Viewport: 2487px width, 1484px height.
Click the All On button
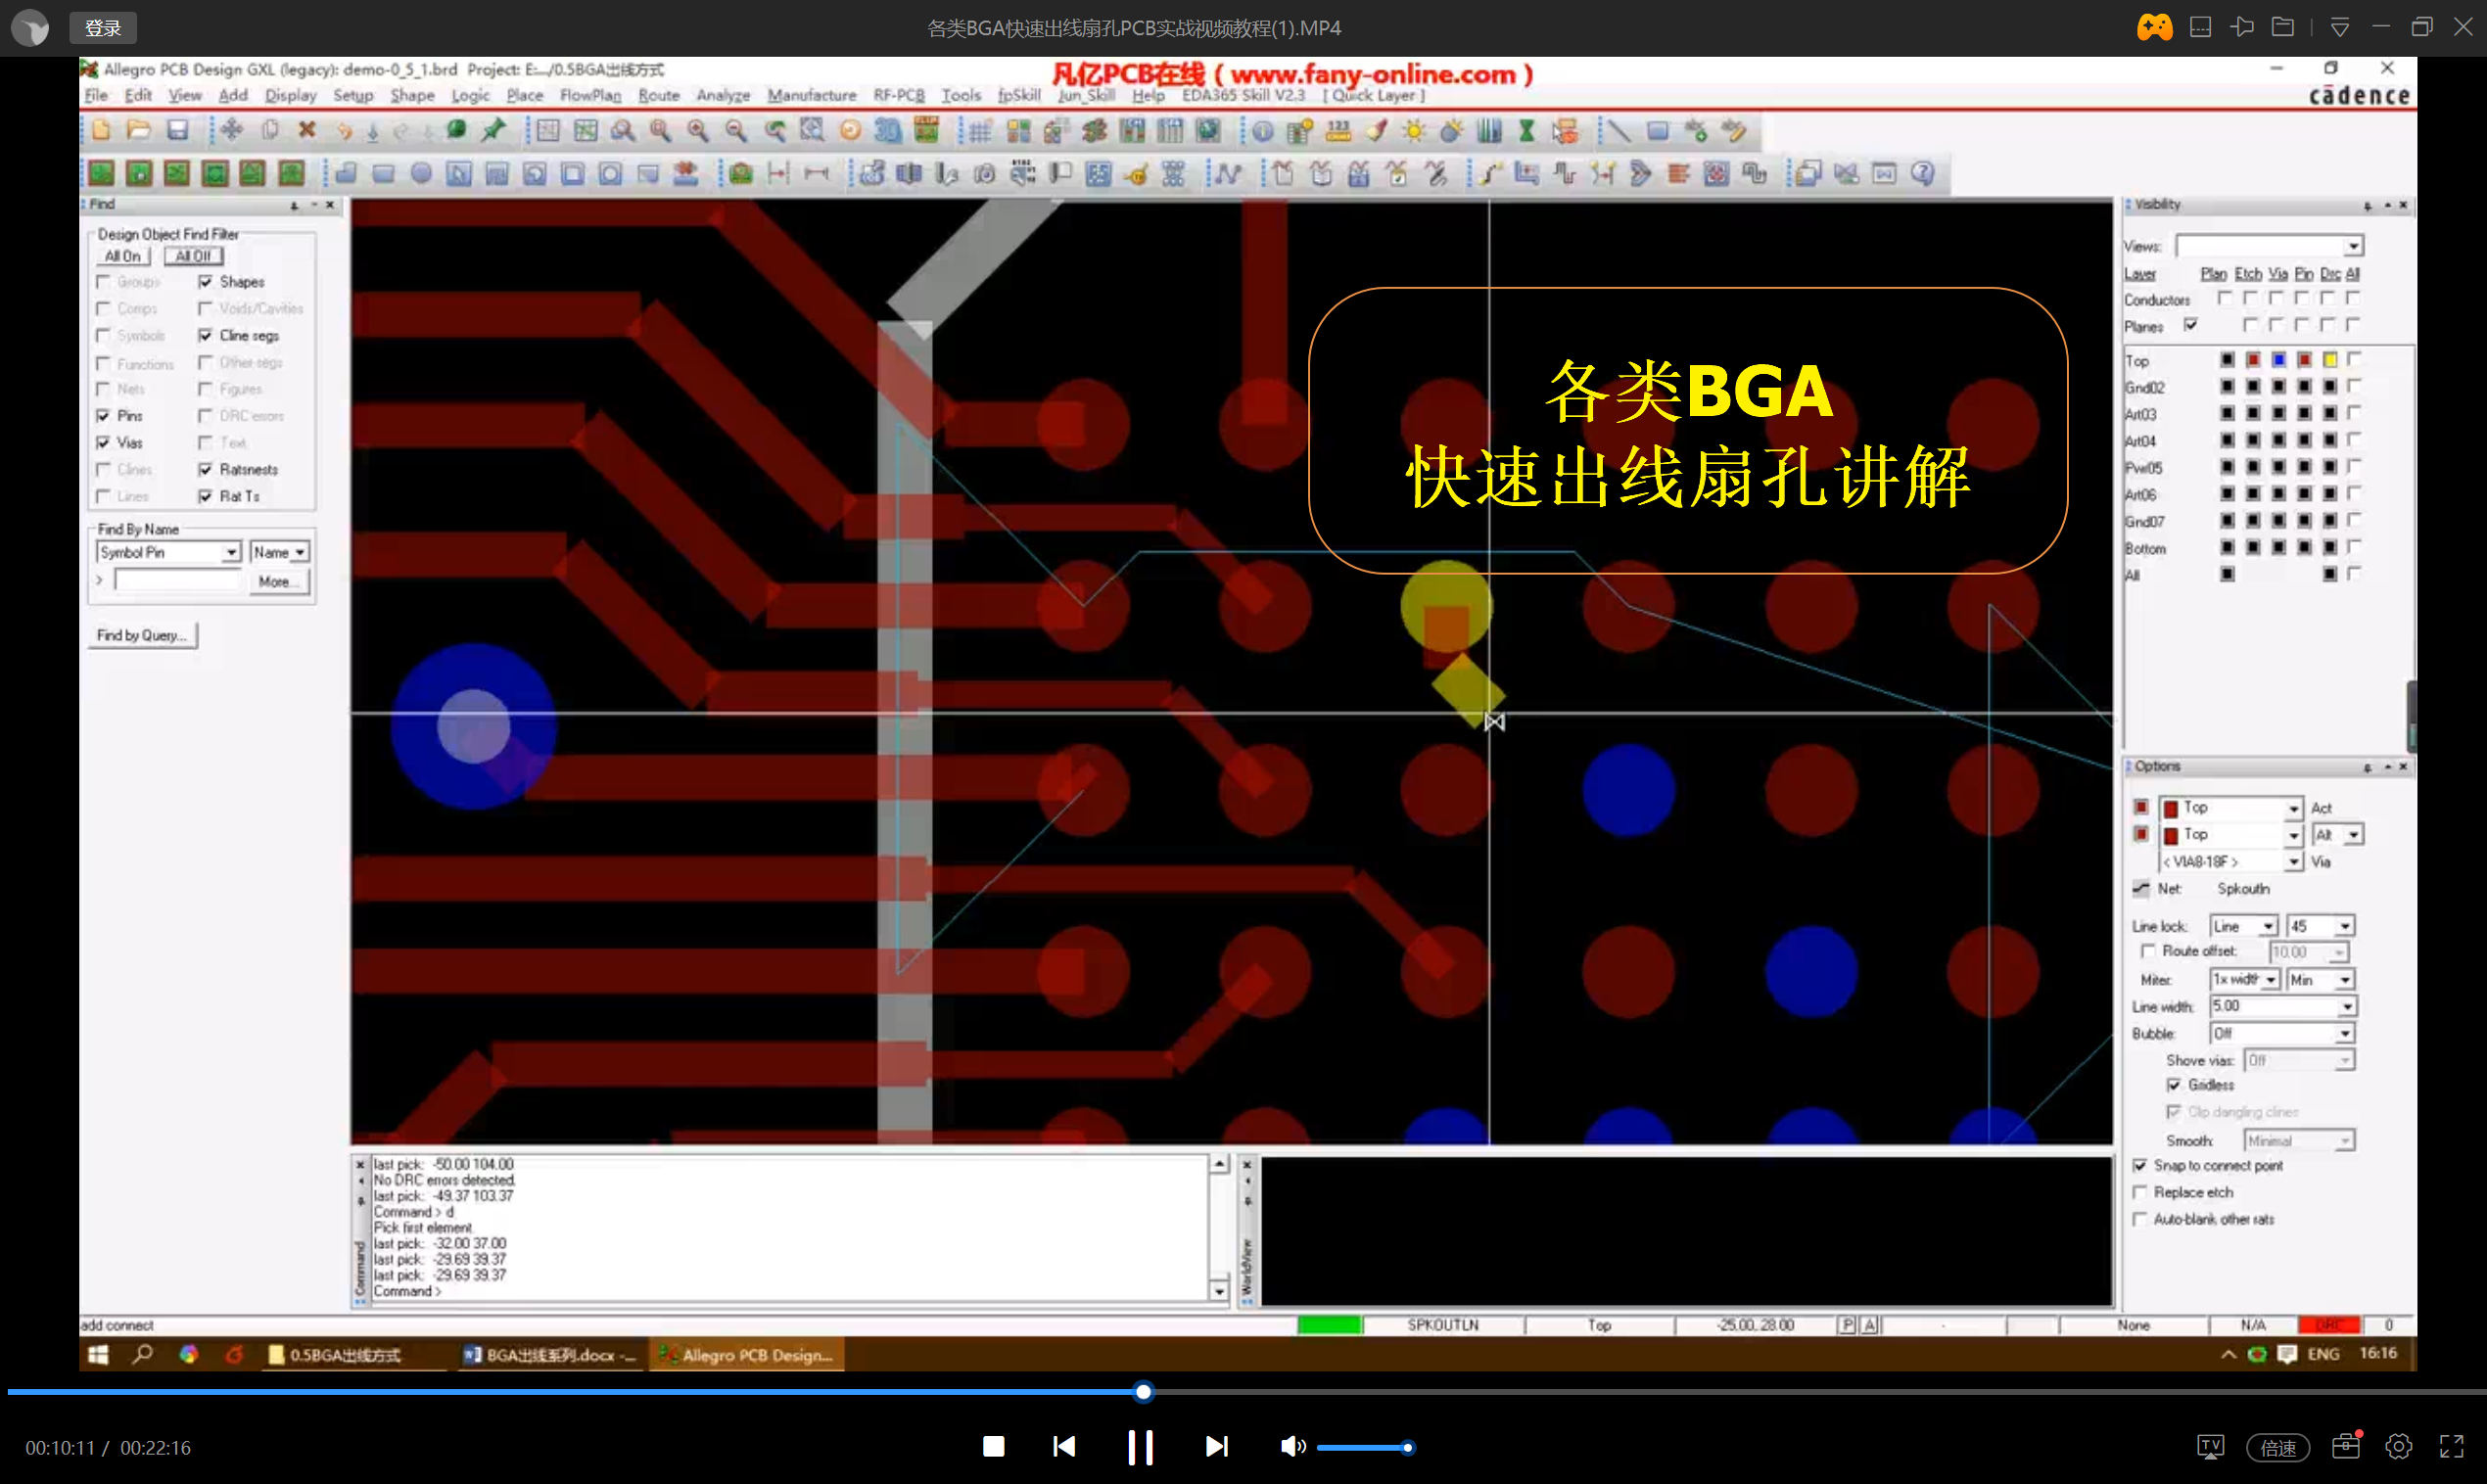tap(123, 256)
